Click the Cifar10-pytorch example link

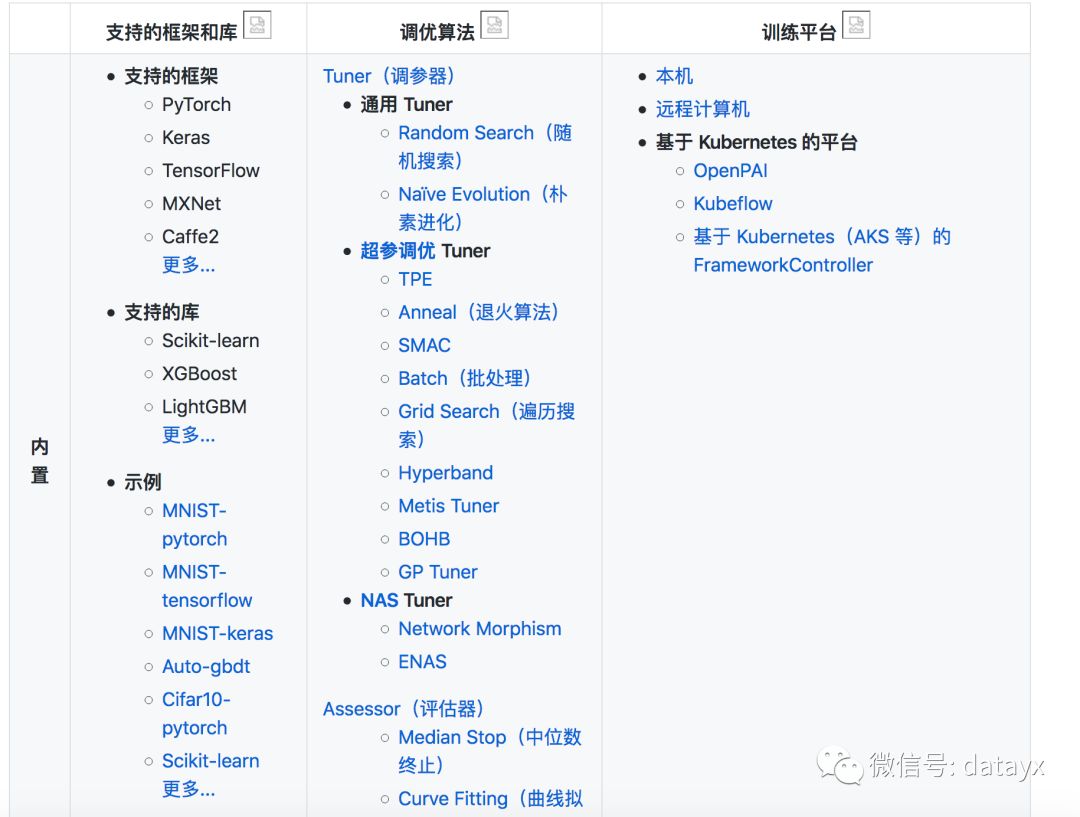point(196,713)
